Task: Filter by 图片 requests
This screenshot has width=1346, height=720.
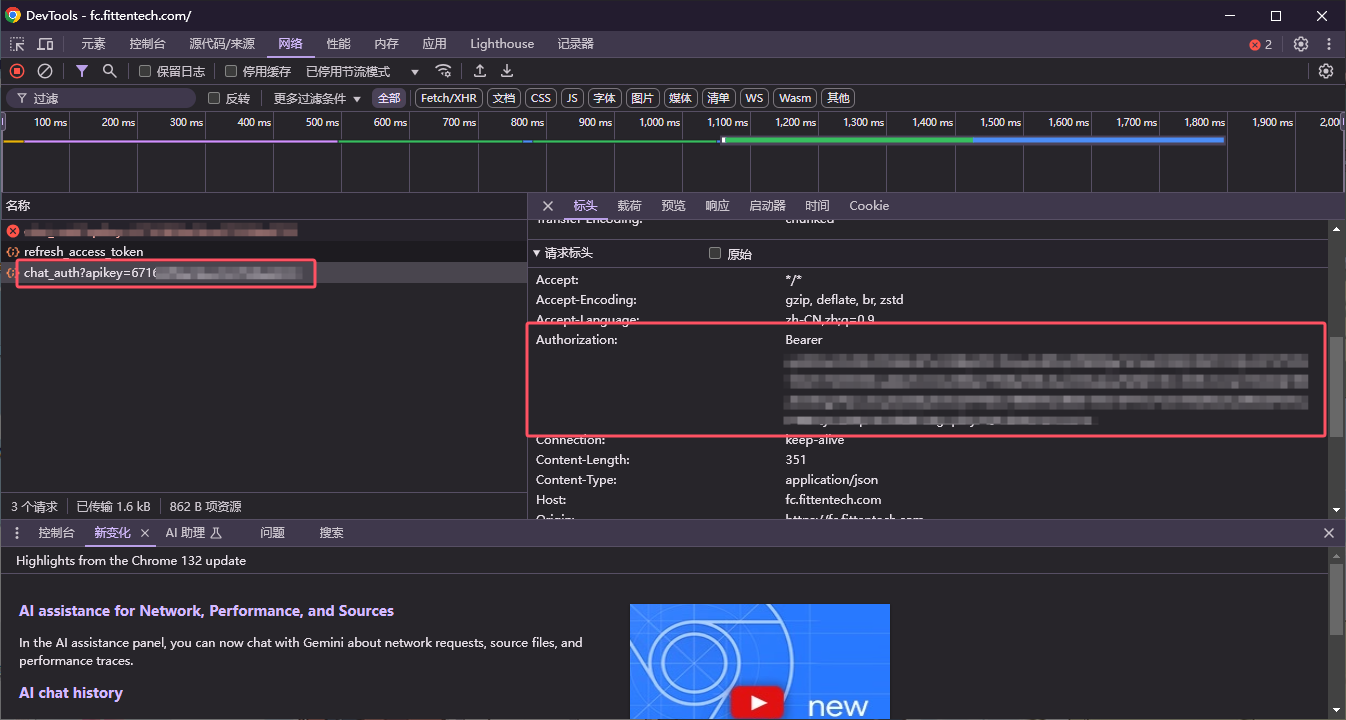Action: pos(642,98)
